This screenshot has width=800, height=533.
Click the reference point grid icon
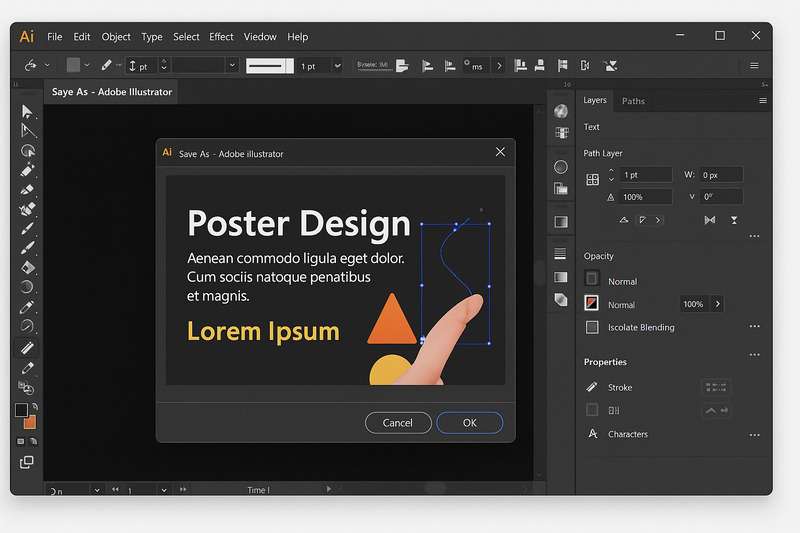(x=592, y=179)
